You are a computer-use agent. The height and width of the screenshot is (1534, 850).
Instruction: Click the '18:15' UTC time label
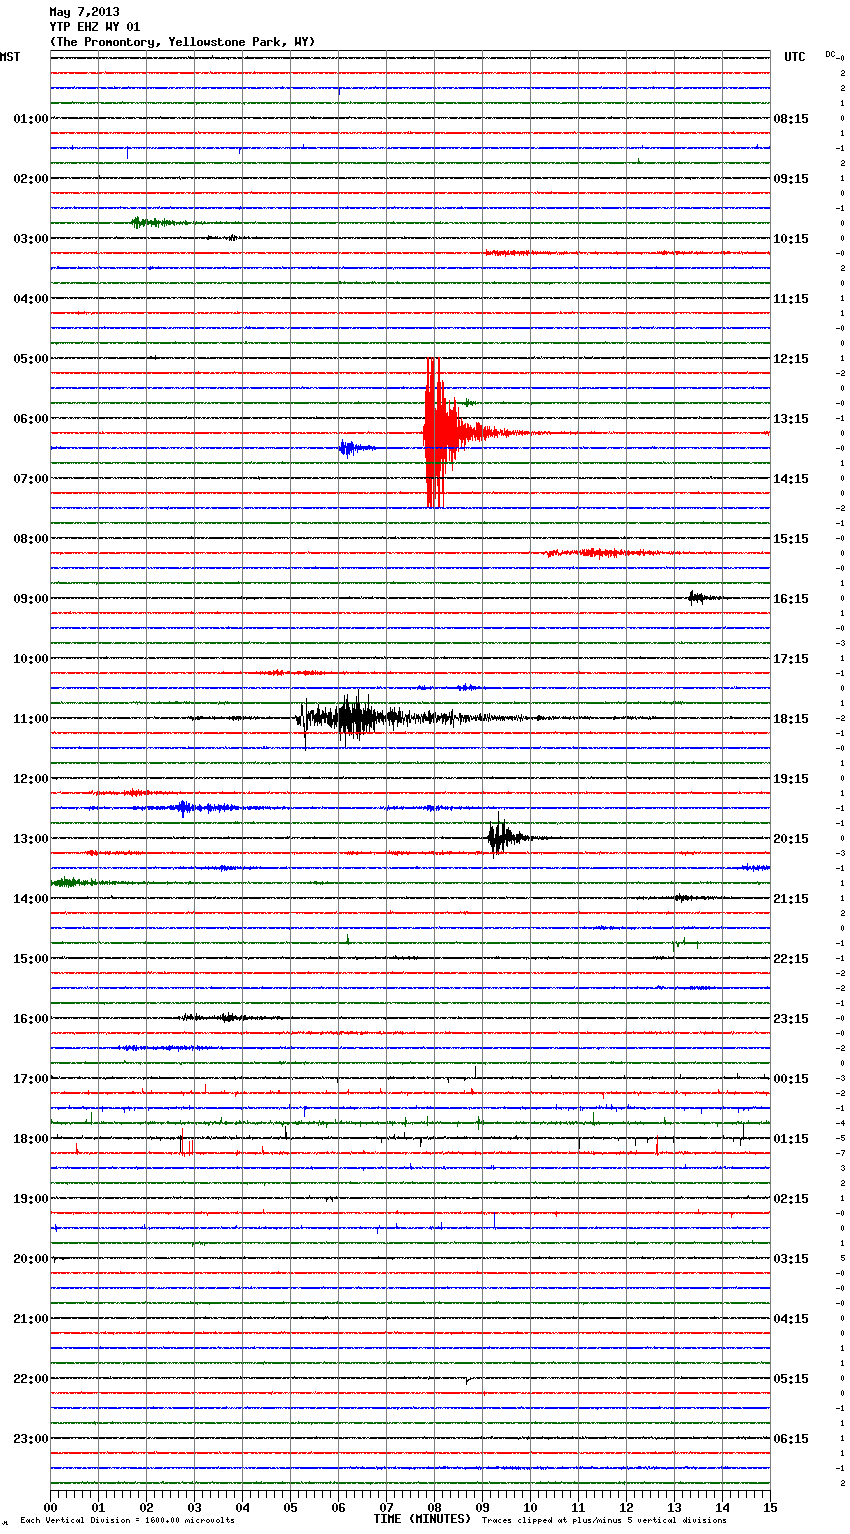tap(791, 719)
